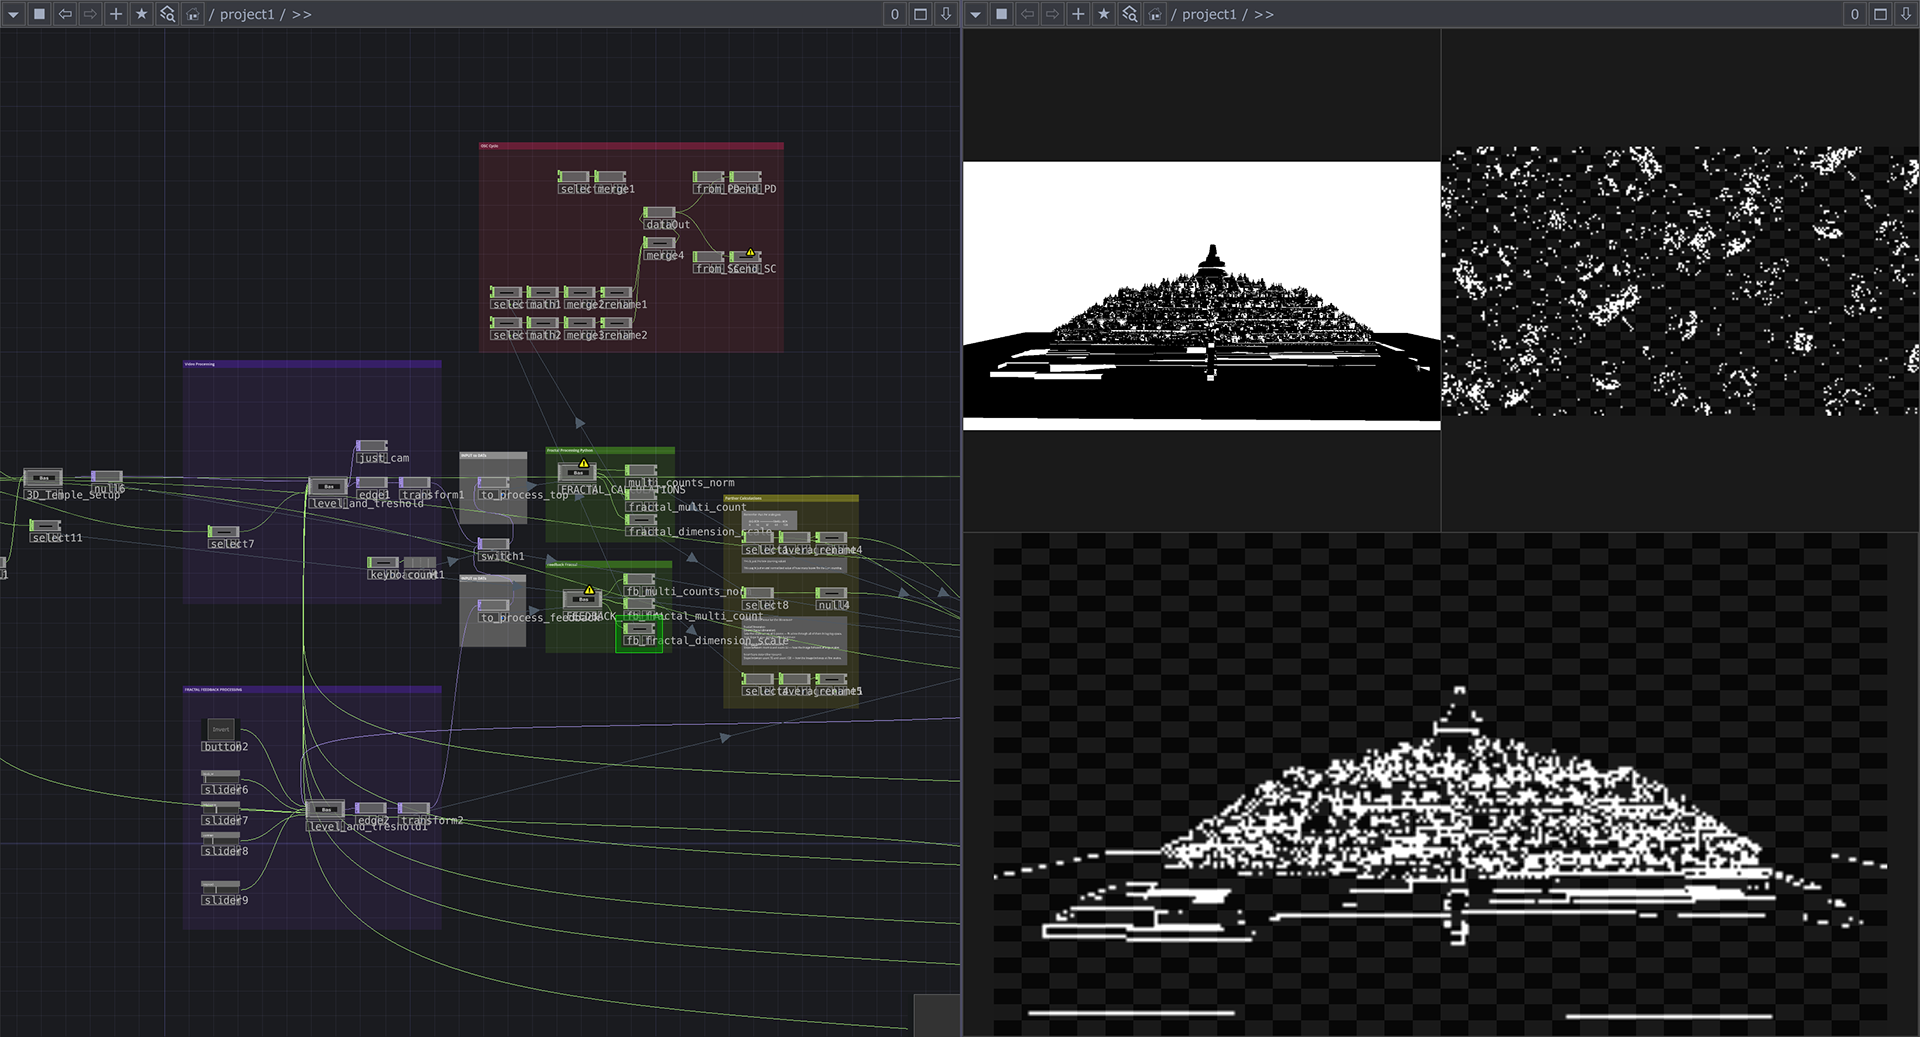Select the merge4 node
This screenshot has height=1037, width=1920.
point(659,243)
